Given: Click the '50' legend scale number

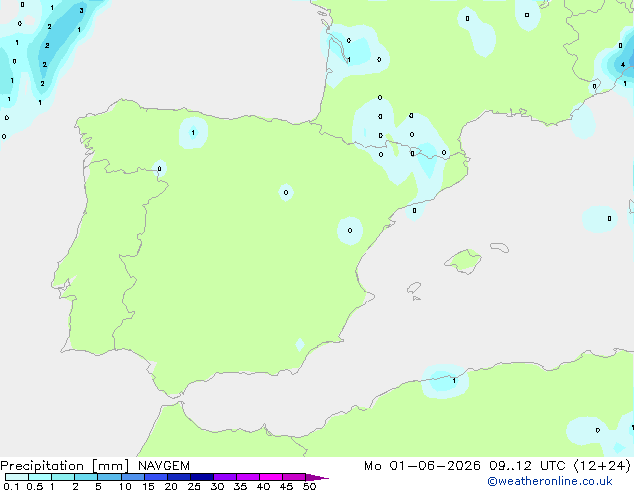Looking at the screenshot, I should coord(309,486).
